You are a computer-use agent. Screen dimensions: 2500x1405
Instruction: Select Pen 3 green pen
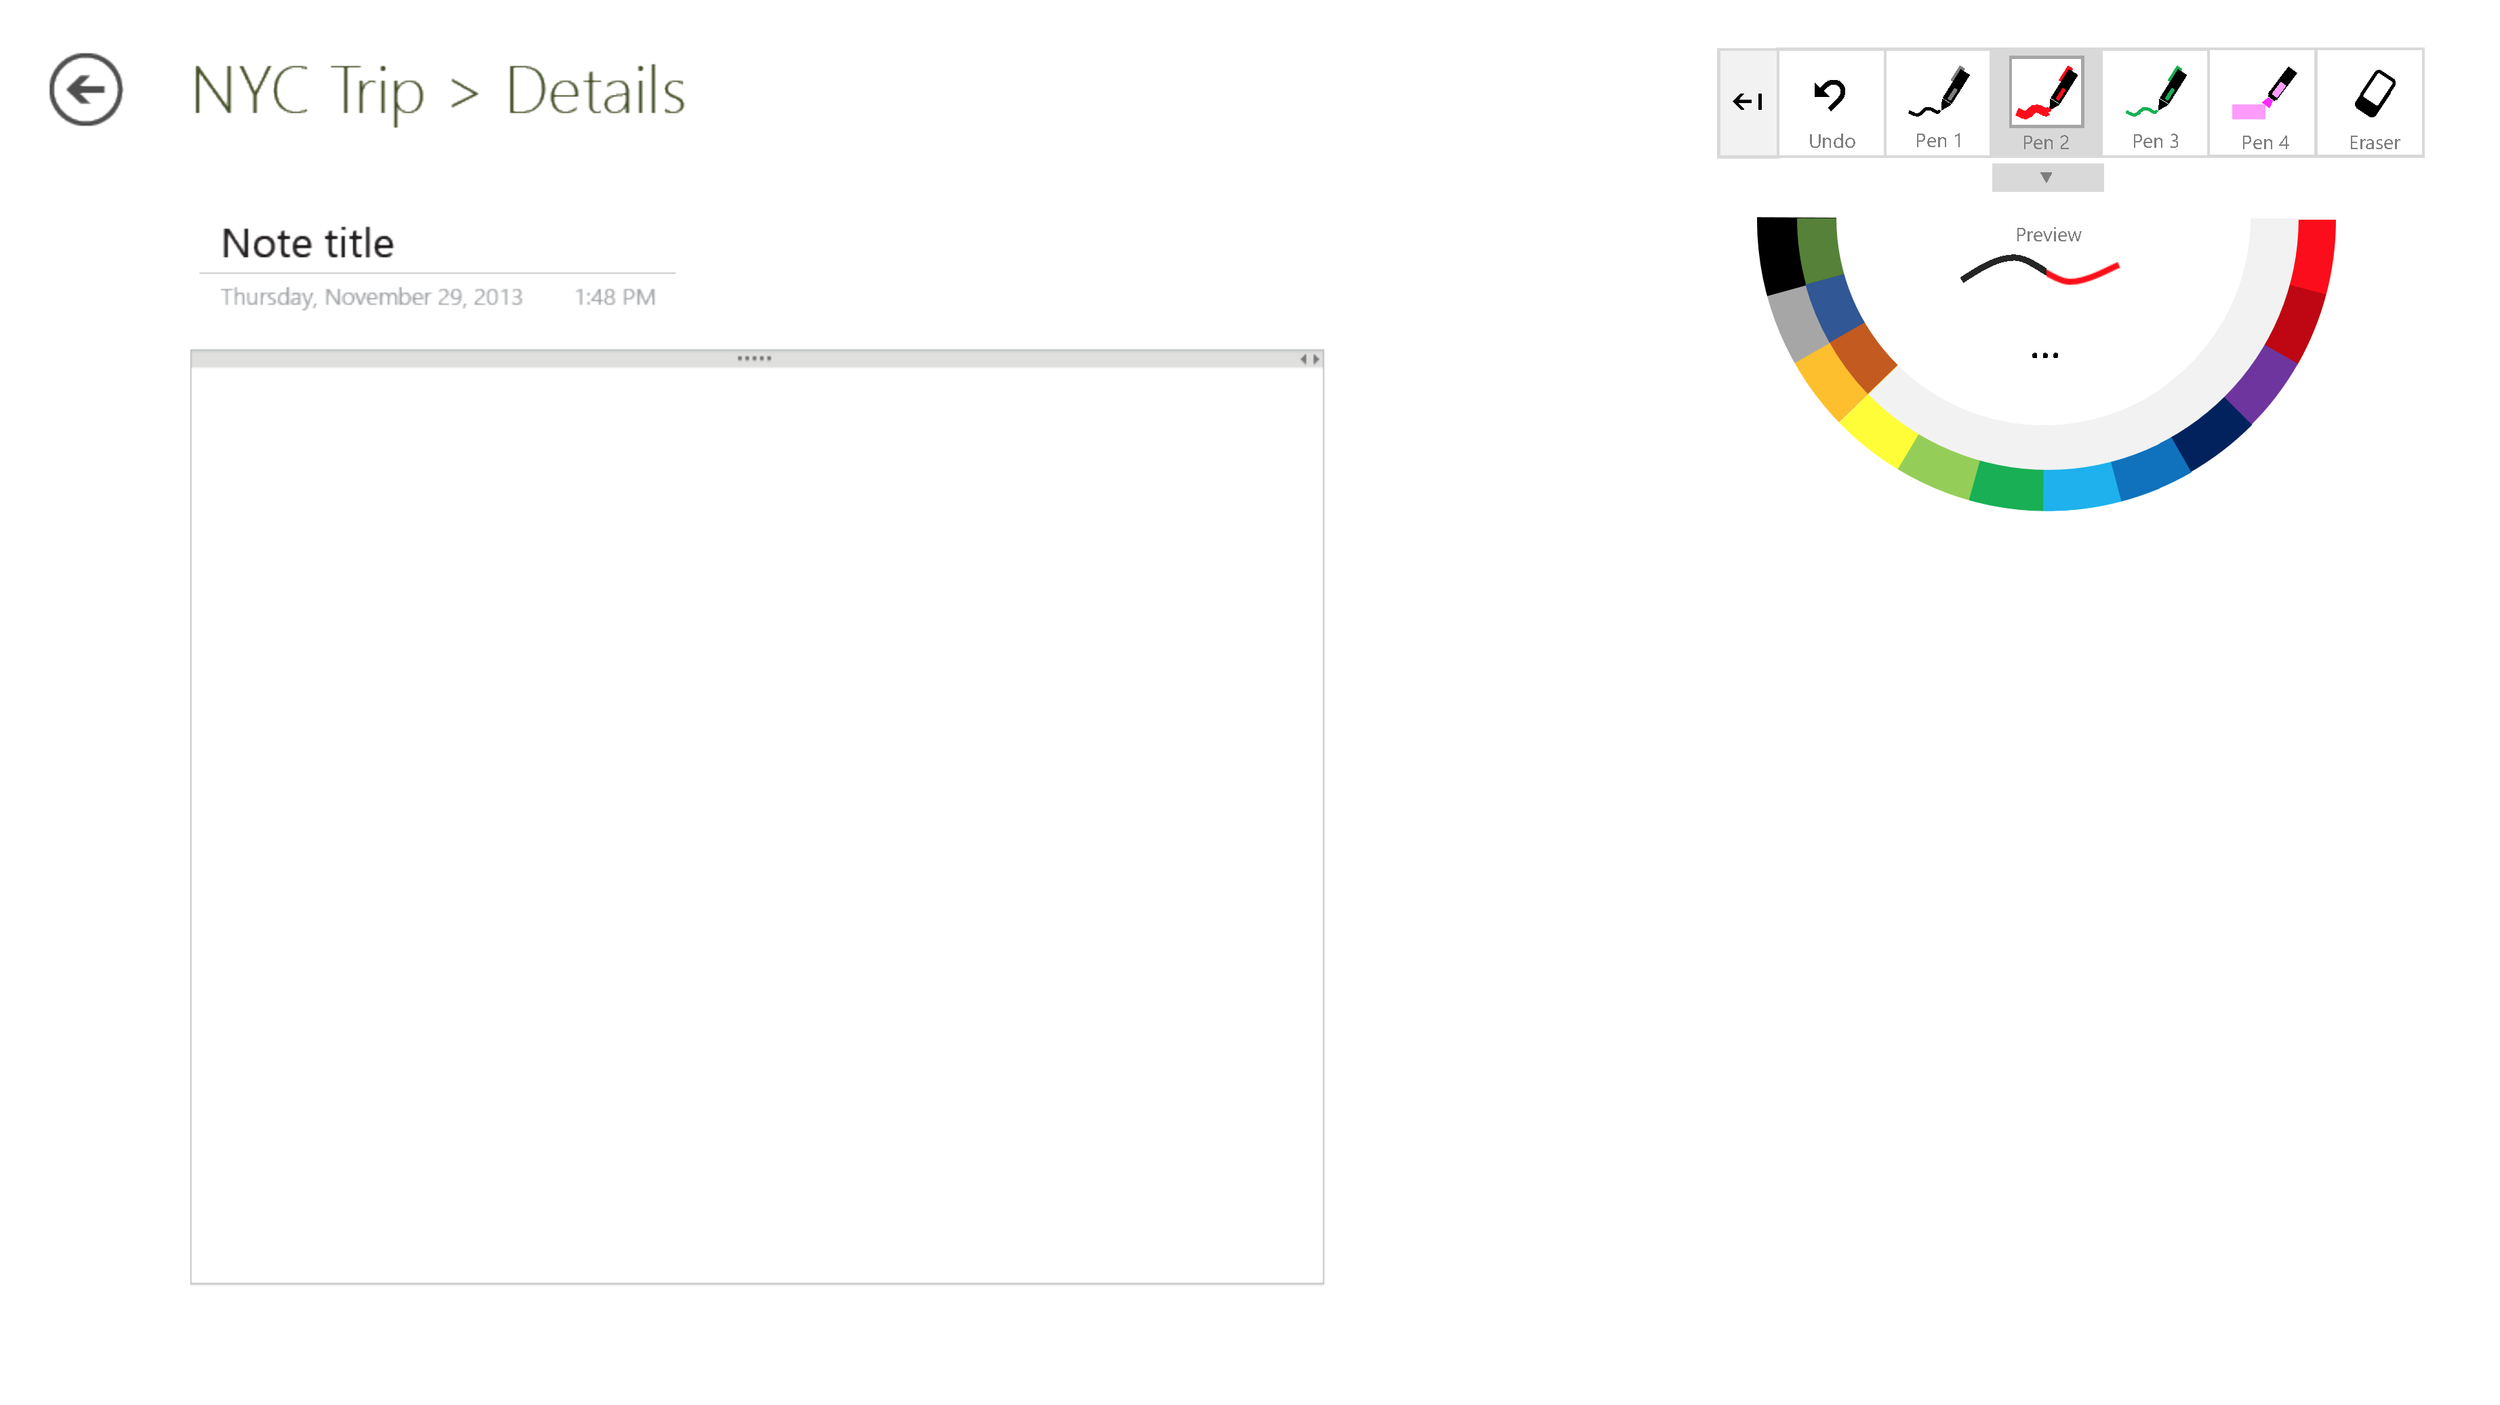[2155, 102]
